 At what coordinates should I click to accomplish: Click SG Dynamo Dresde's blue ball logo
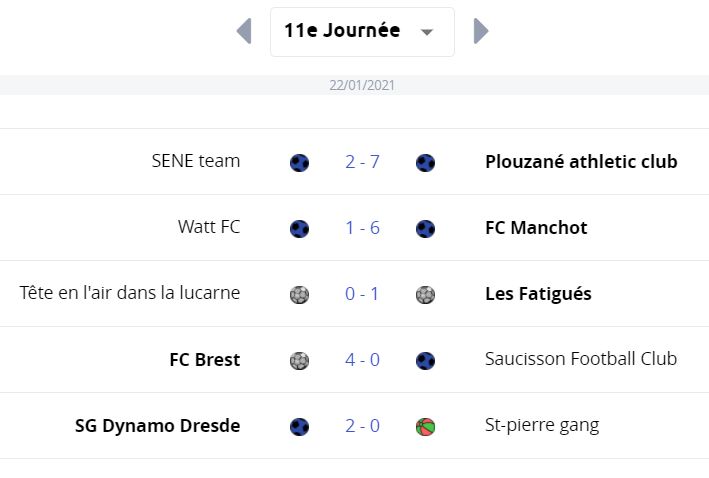coord(299,426)
